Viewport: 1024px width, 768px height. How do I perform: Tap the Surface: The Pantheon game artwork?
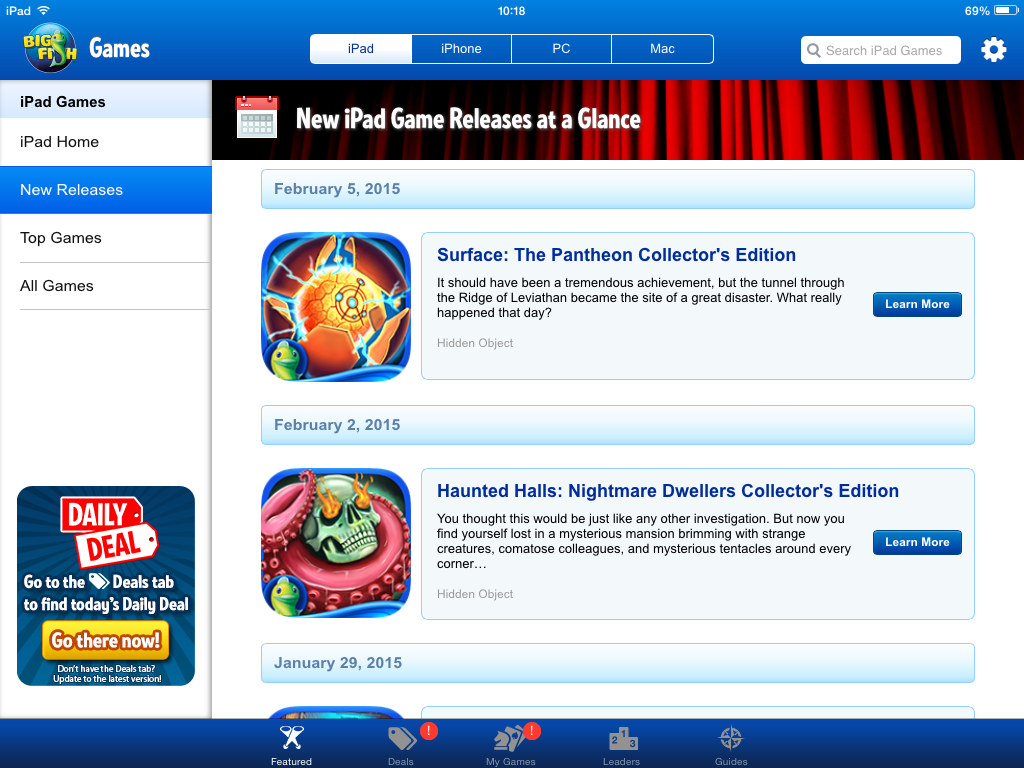click(336, 306)
